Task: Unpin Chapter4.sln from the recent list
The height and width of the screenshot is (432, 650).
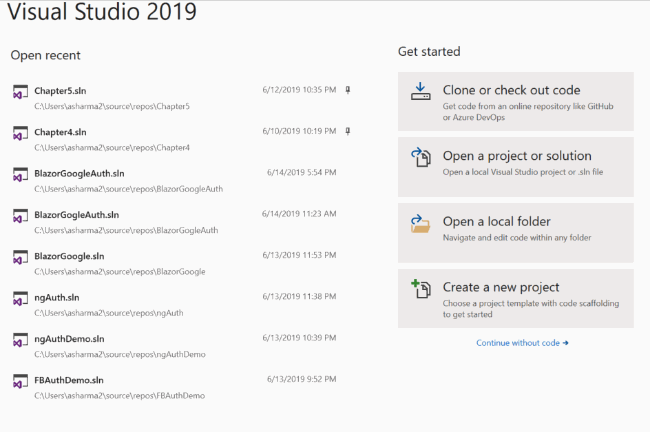Action: 347,131
